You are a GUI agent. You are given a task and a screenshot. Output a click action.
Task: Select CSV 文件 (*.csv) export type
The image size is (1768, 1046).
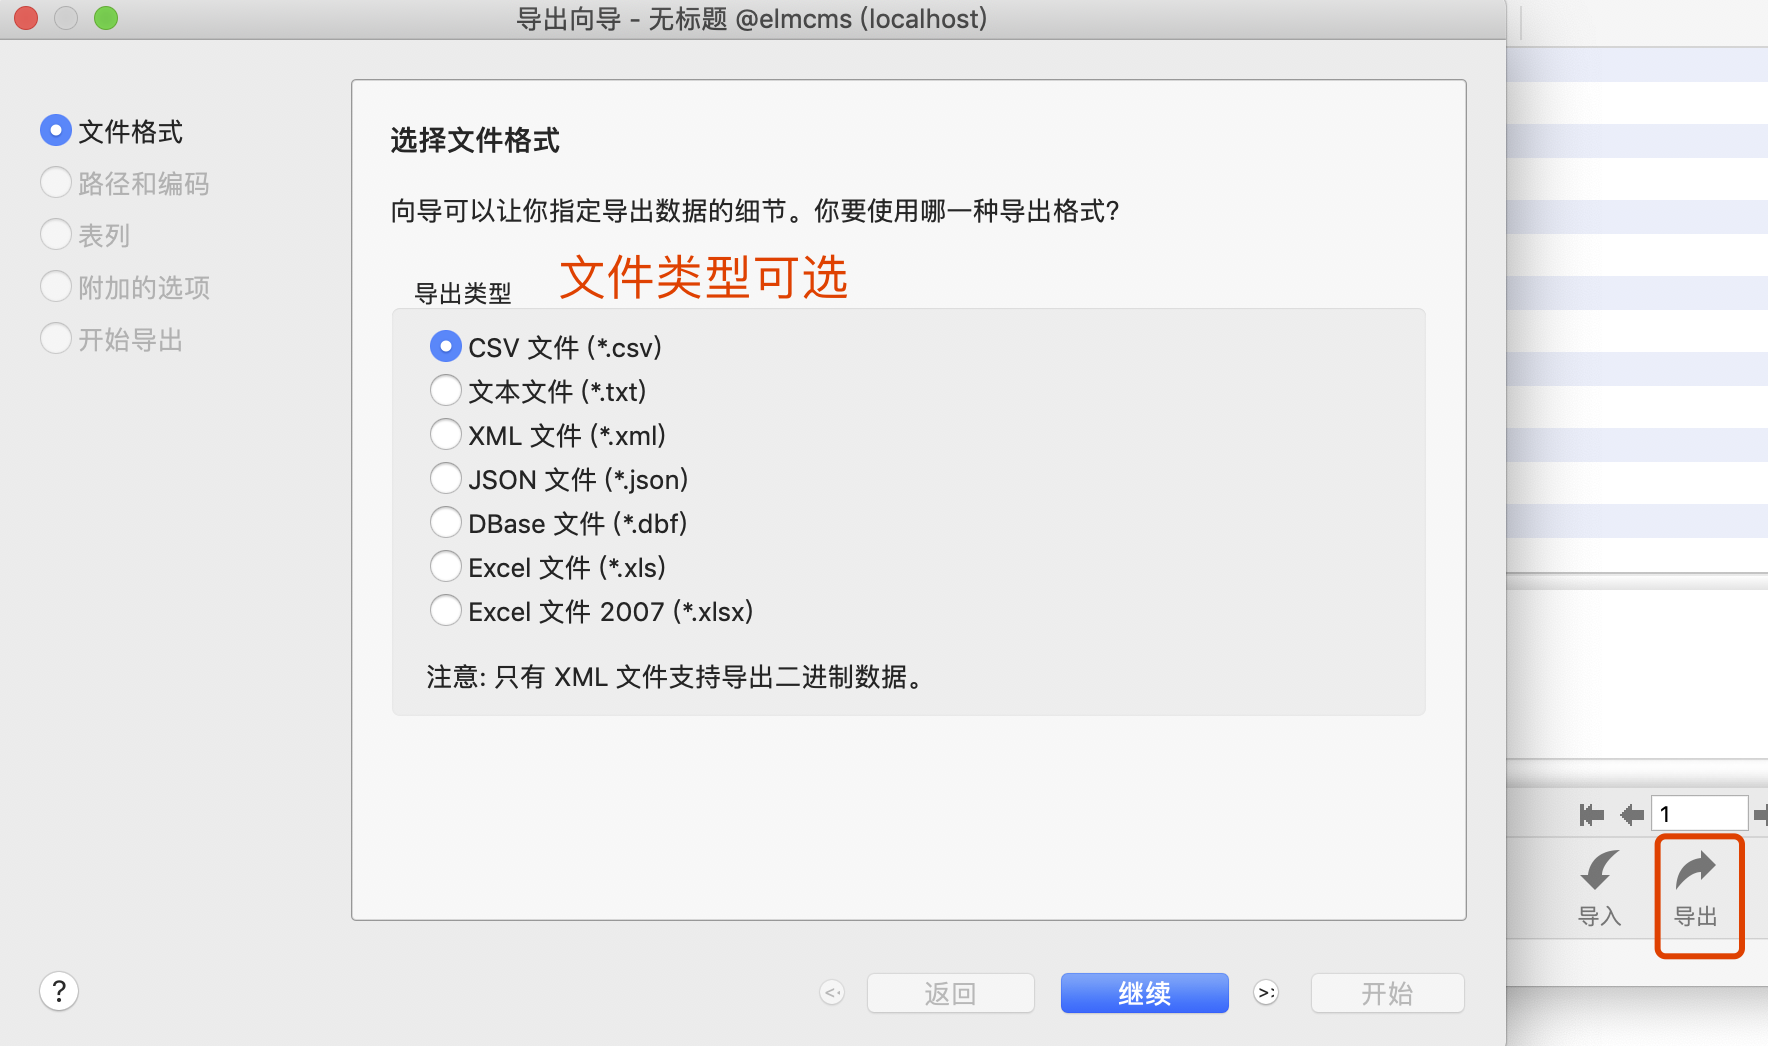446,347
